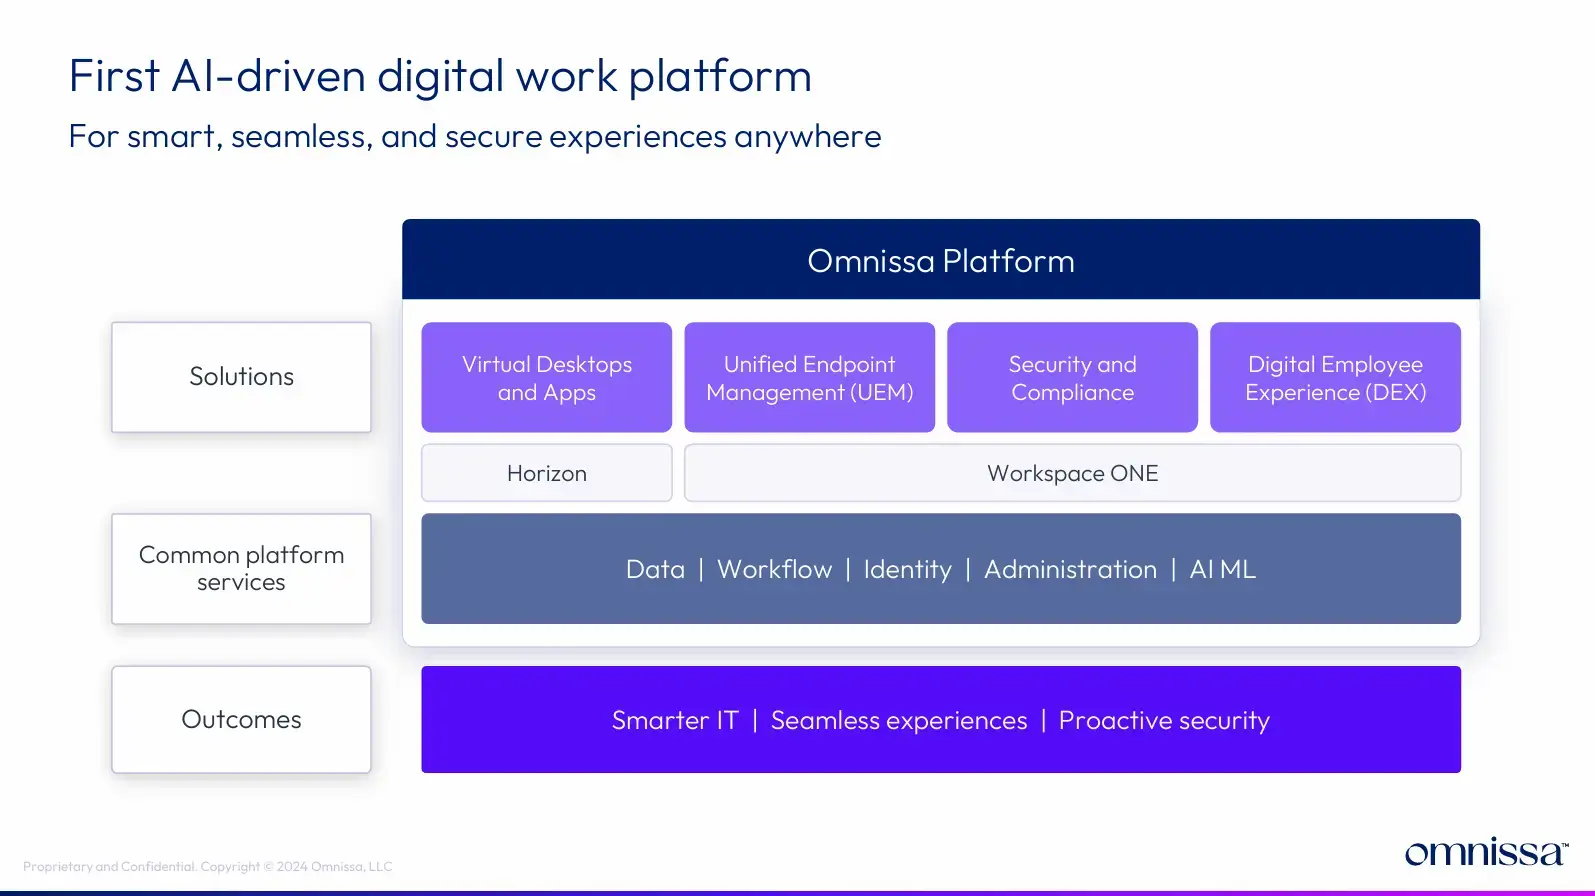Click the Security and Compliance tile
Image resolution: width=1595 pixels, height=896 pixels.
(1072, 378)
